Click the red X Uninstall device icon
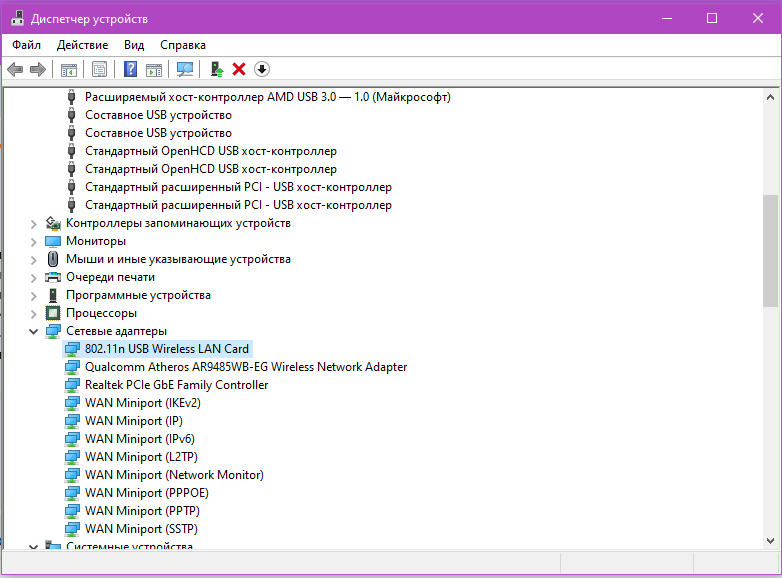782x578 pixels. click(239, 69)
